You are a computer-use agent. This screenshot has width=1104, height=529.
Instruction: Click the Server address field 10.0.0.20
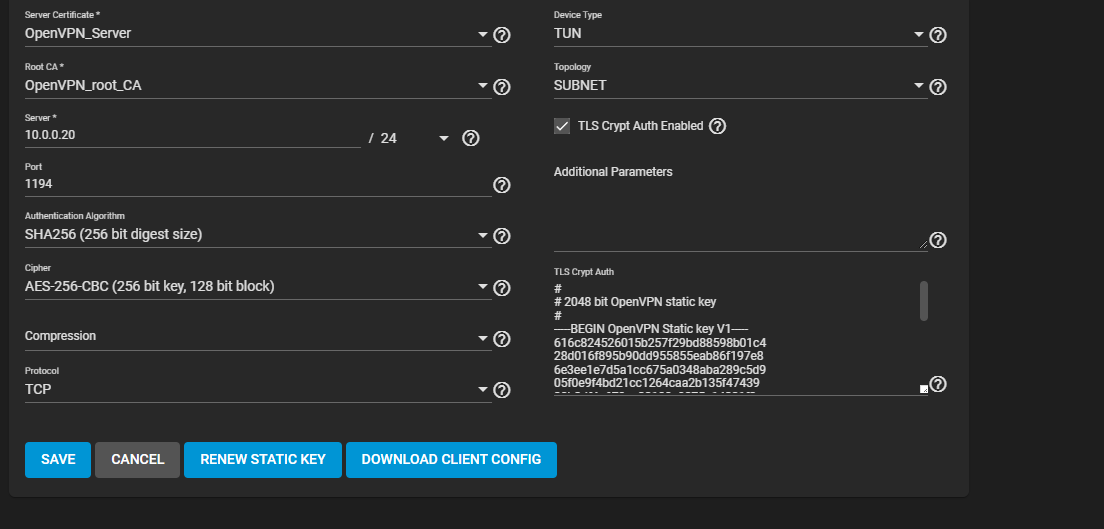click(x=192, y=135)
